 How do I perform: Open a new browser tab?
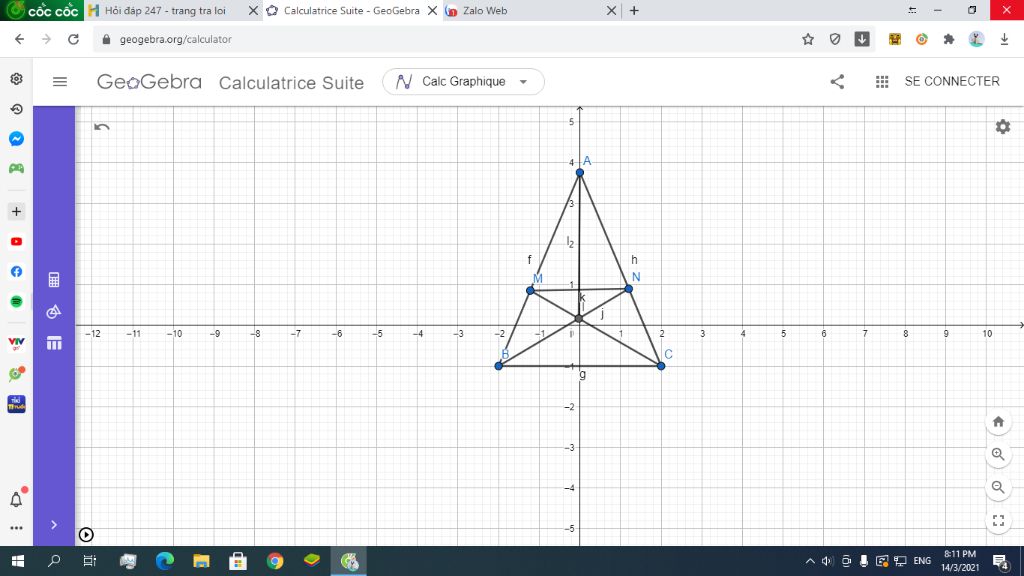coord(634,10)
